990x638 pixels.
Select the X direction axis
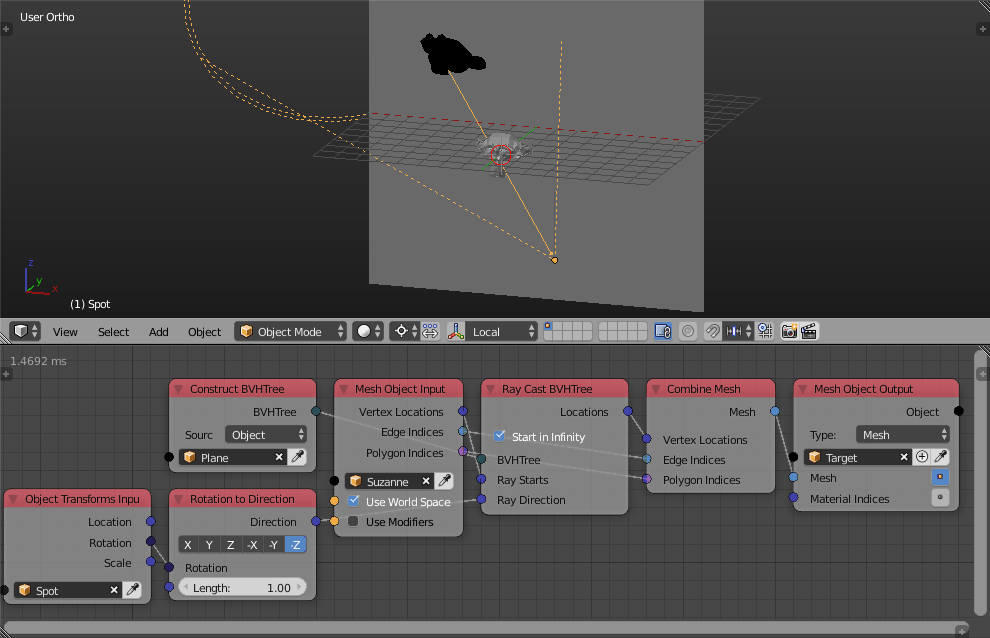click(x=188, y=545)
